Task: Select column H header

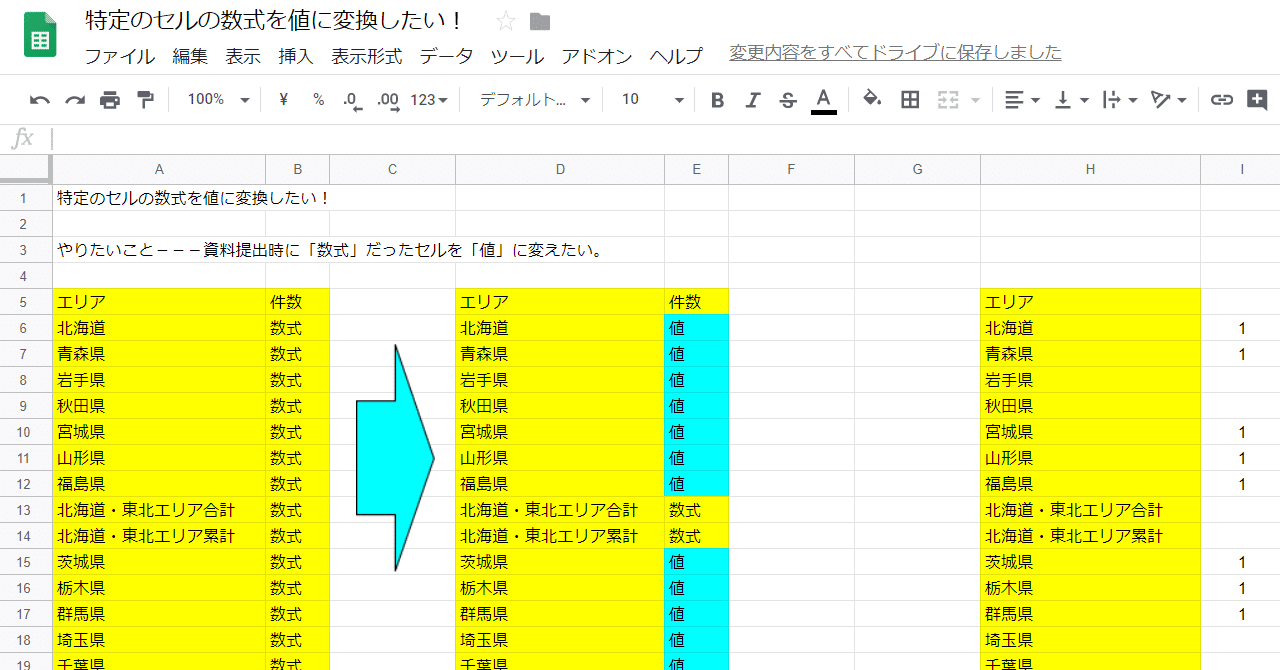Action: point(1090,170)
